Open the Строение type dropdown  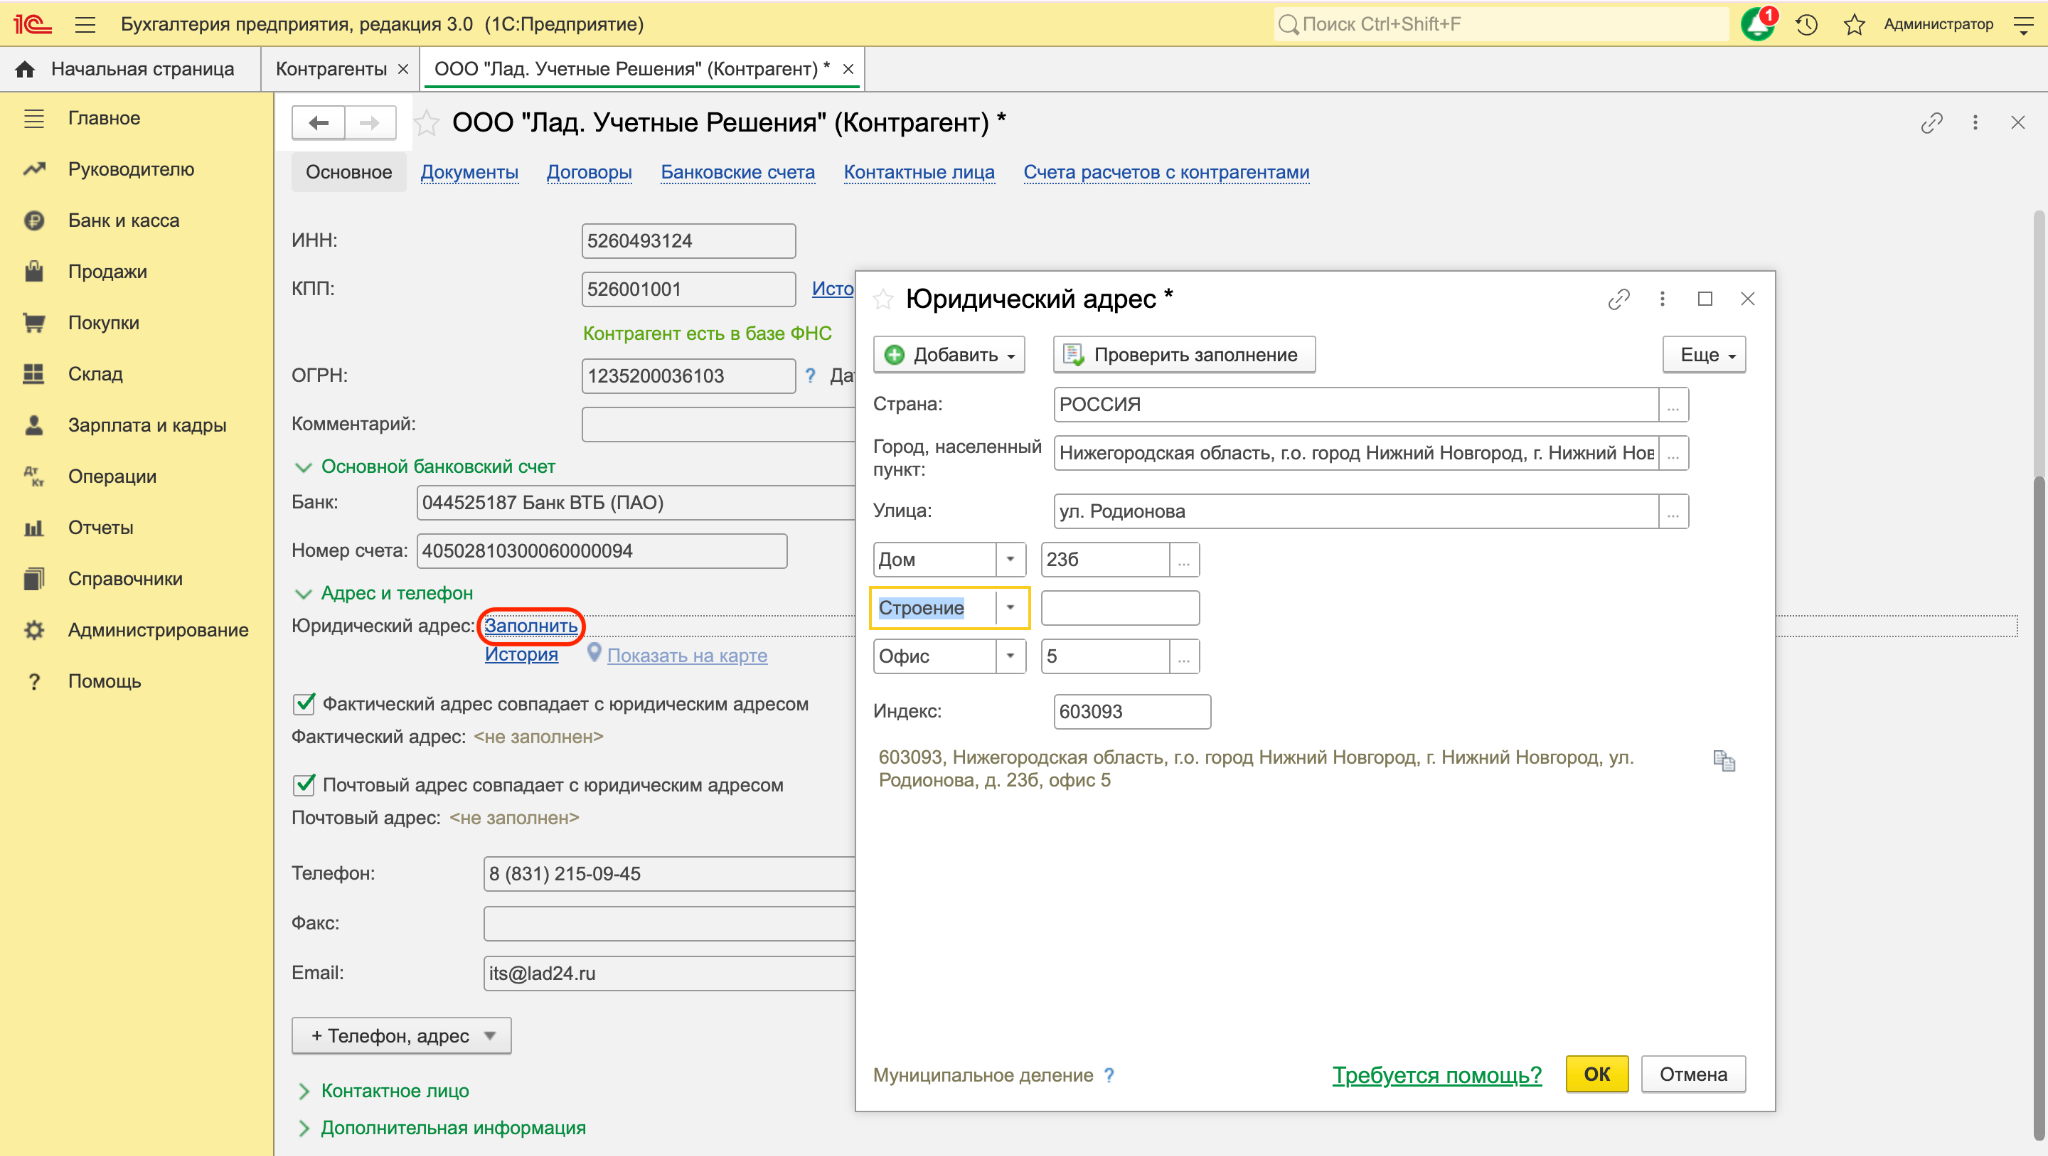[x=1011, y=608]
